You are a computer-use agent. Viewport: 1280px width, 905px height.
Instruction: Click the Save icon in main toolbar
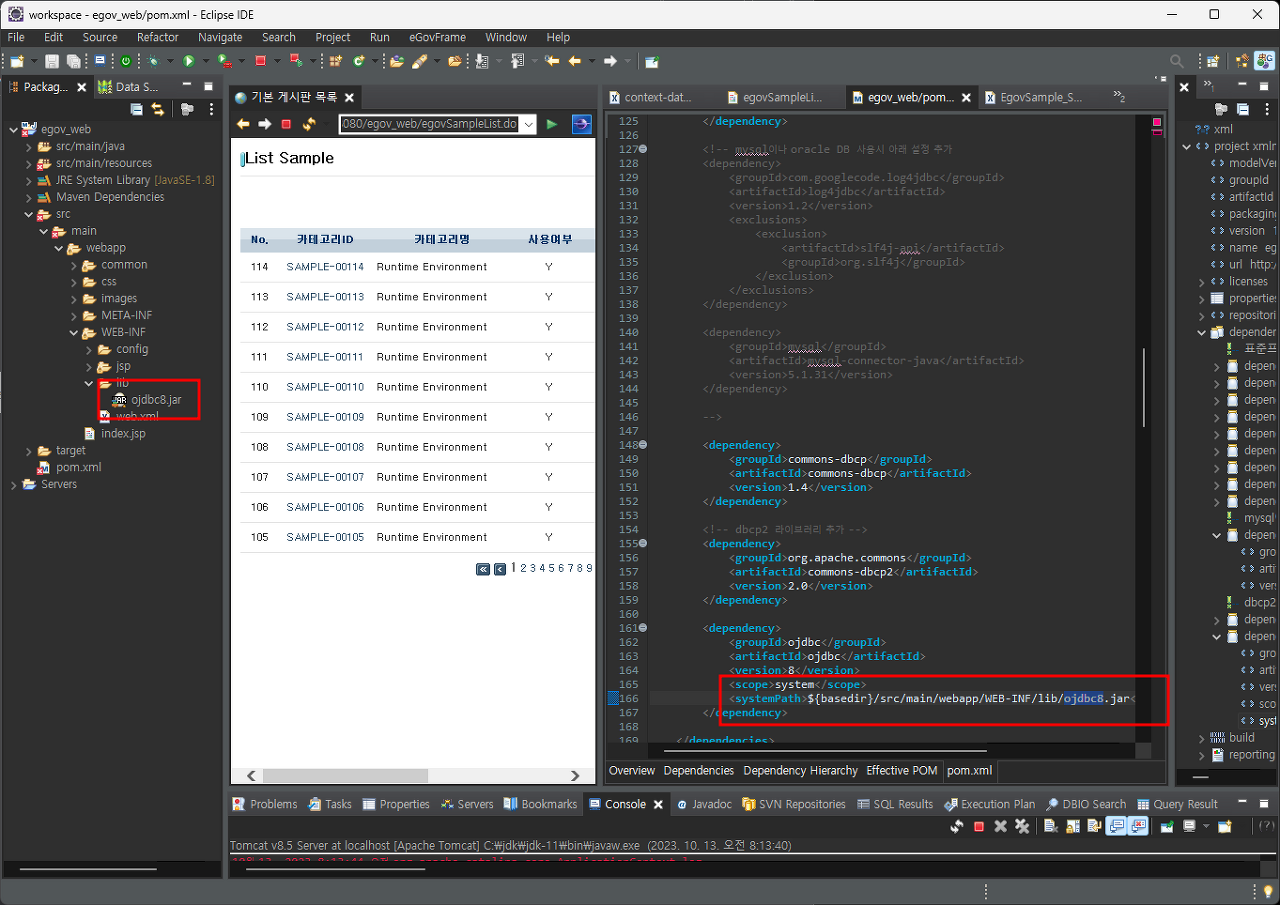tap(52, 61)
